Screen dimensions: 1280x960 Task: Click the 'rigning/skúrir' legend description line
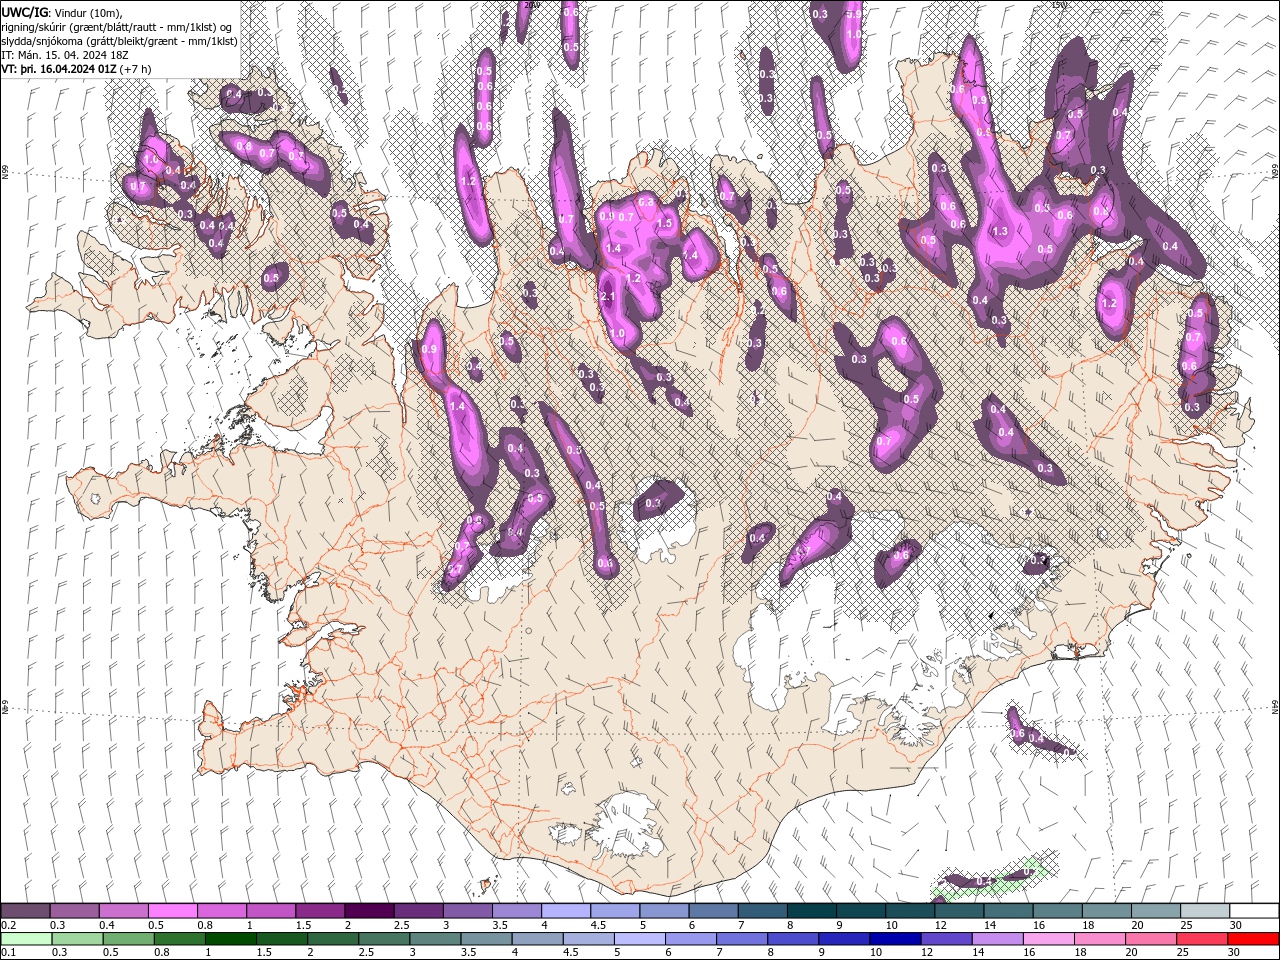[116, 27]
